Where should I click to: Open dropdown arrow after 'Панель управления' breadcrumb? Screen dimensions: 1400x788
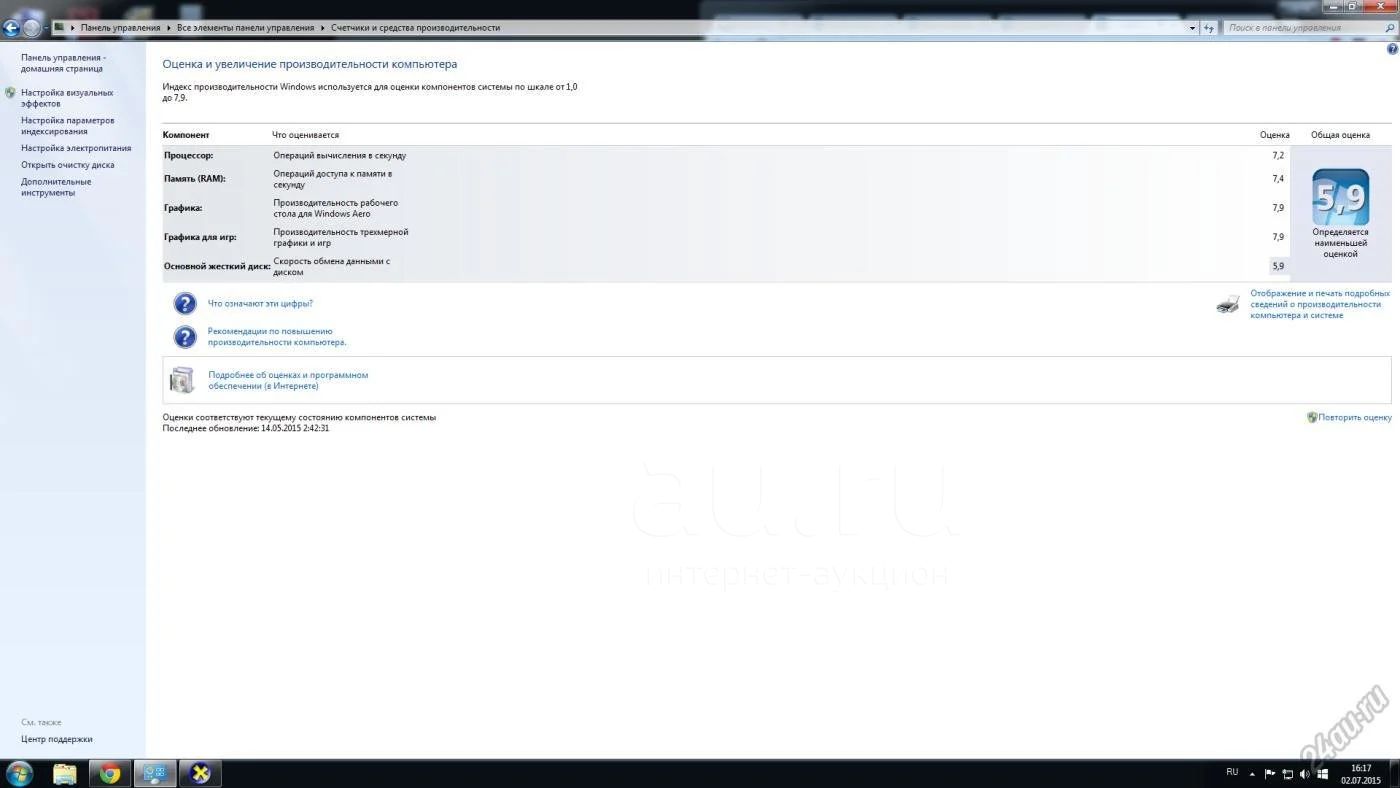169,28
